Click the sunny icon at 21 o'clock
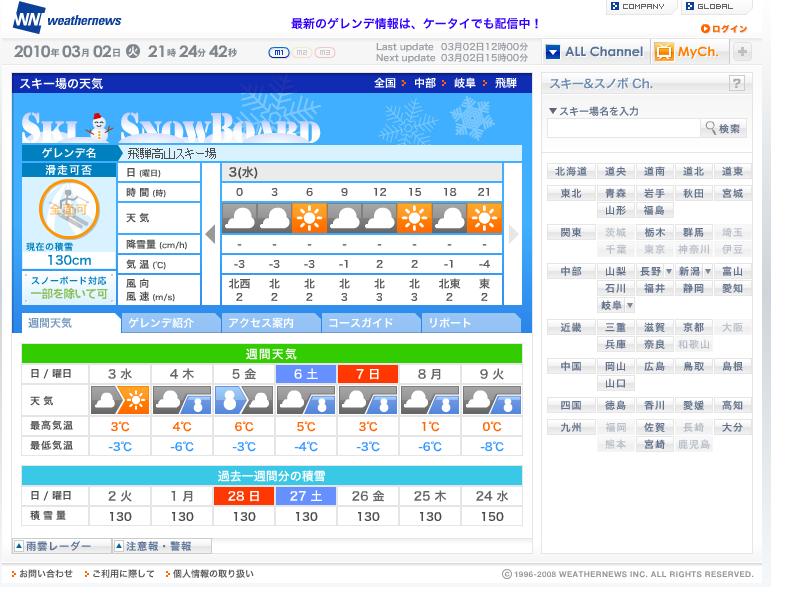The height and width of the screenshot is (600, 800). (x=484, y=218)
